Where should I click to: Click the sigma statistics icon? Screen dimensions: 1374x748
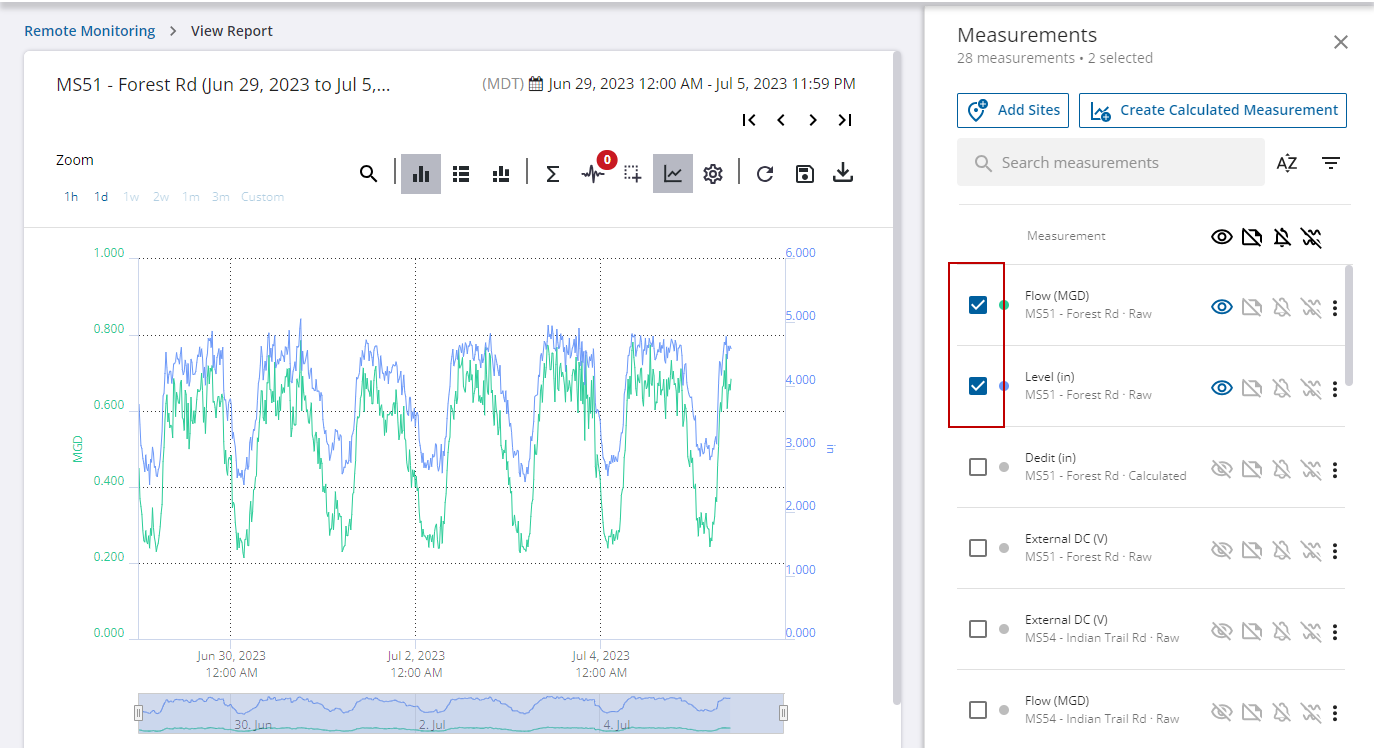(552, 174)
